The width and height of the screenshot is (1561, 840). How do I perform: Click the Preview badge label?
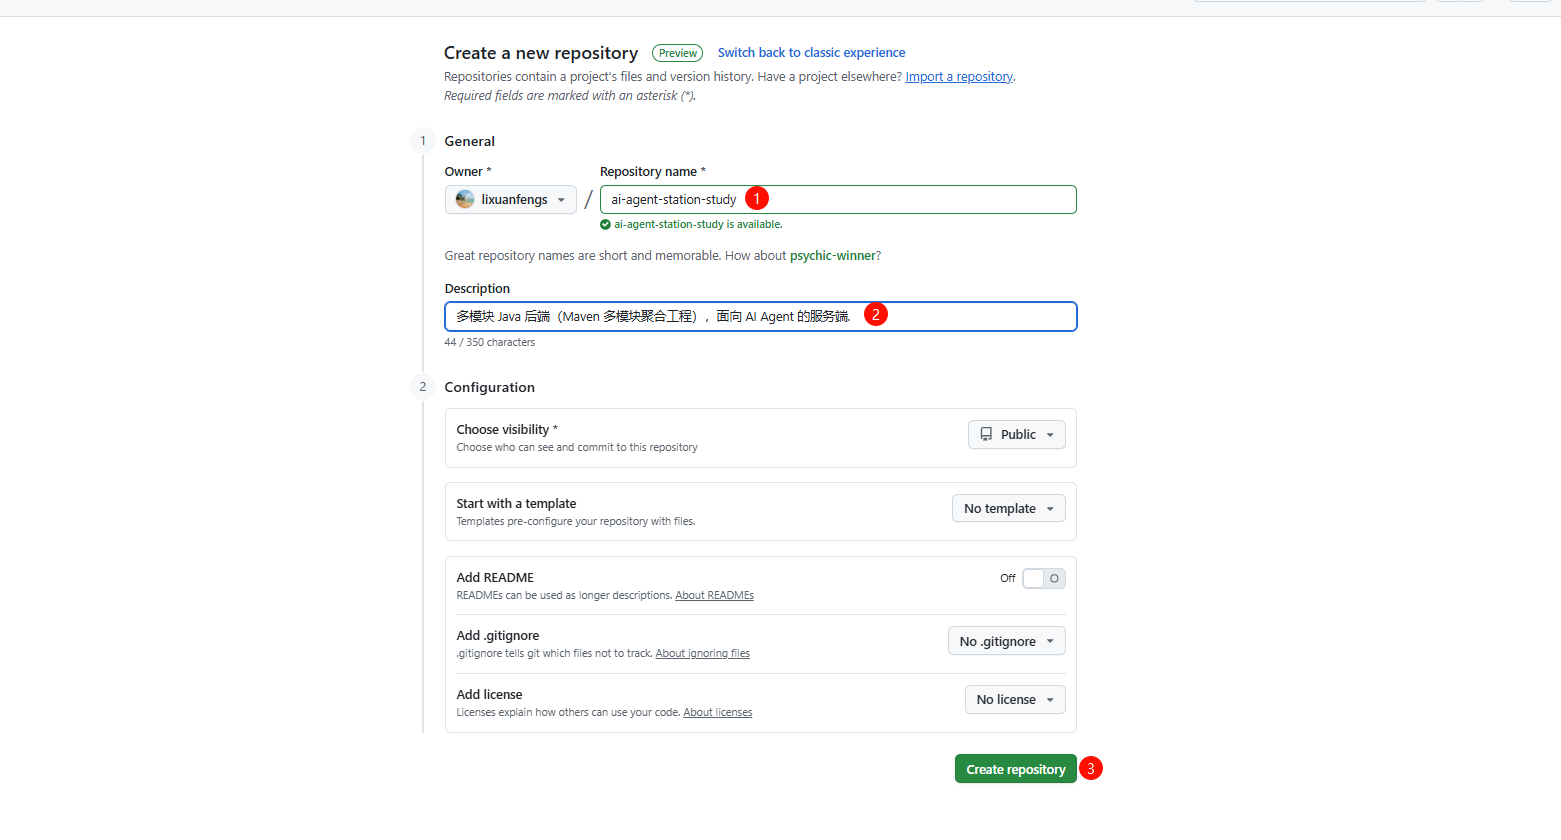point(677,53)
